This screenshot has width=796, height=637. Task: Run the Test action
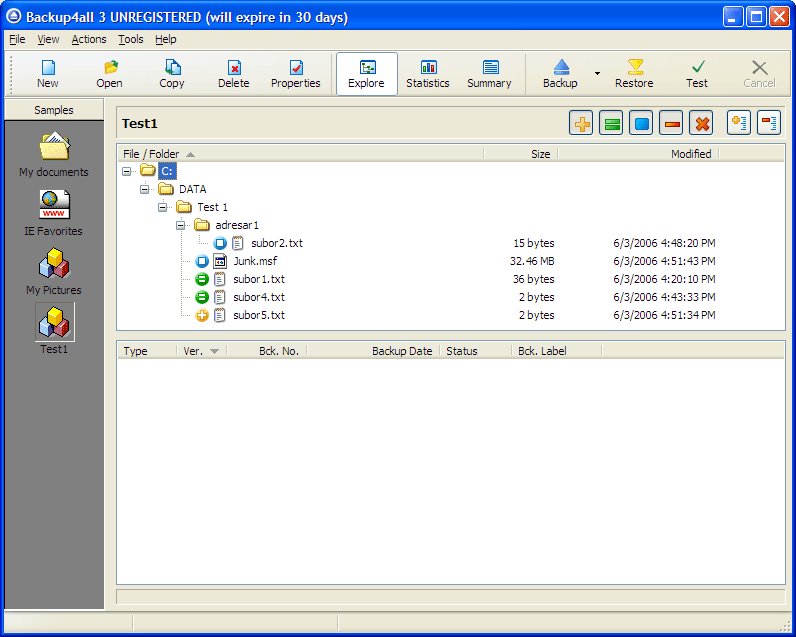point(697,74)
